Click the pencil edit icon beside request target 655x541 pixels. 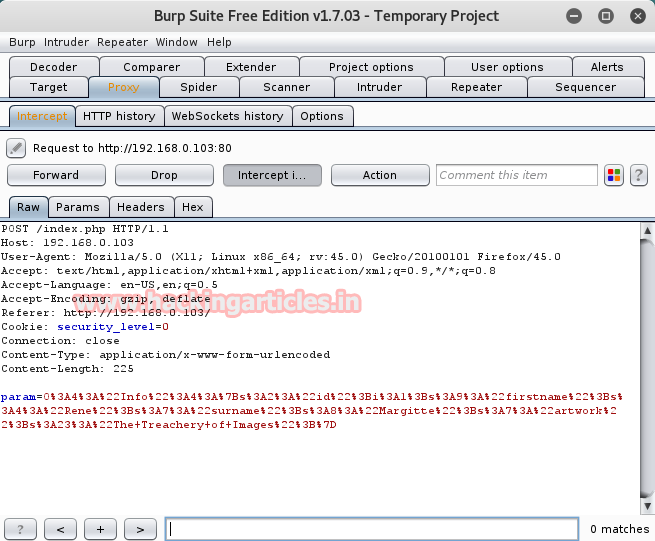point(16,148)
